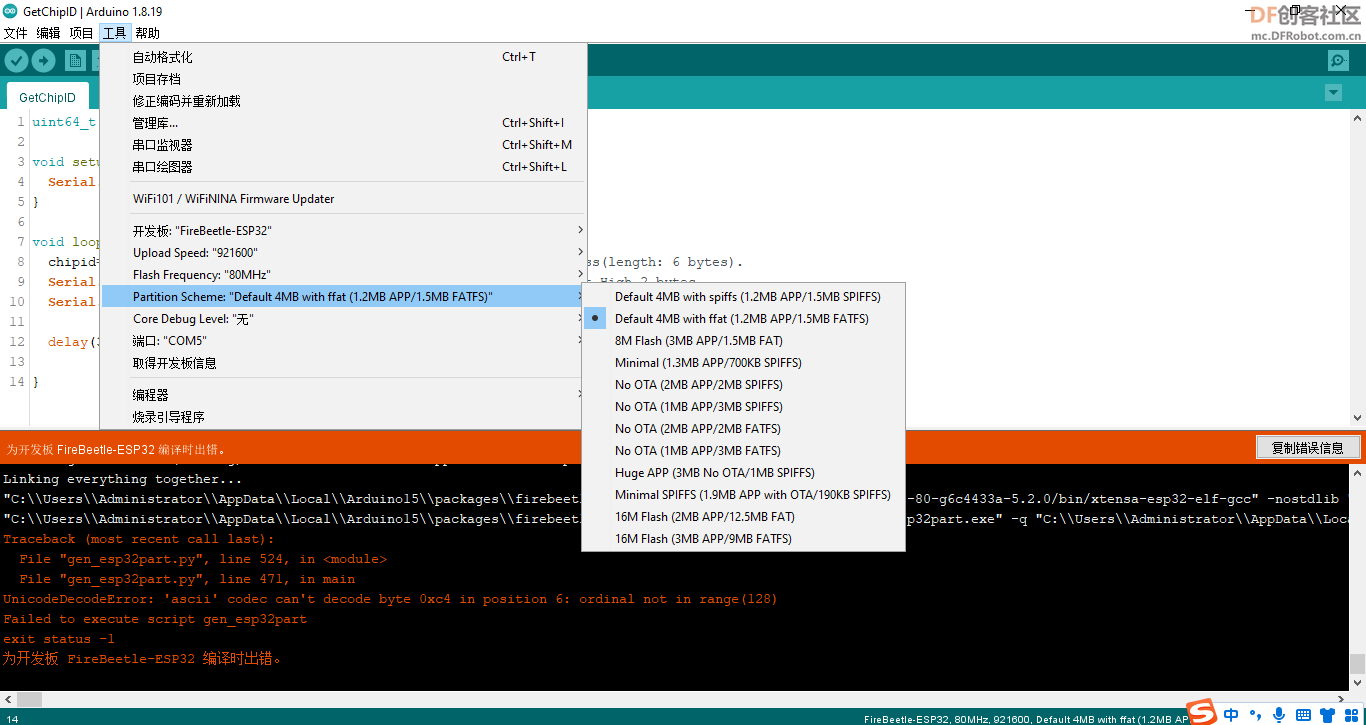Viewport: 1366px width, 725px height.
Task: Click the UnicodeDecodeError console line
Action: (x=390, y=599)
